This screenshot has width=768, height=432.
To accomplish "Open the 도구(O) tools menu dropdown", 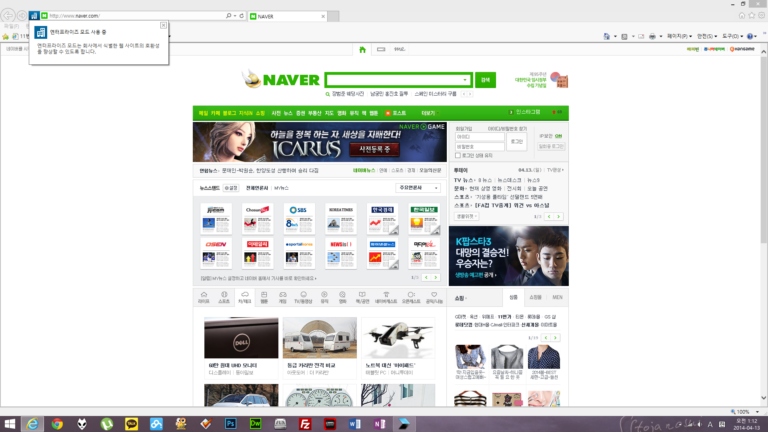I will [x=732, y=36].
